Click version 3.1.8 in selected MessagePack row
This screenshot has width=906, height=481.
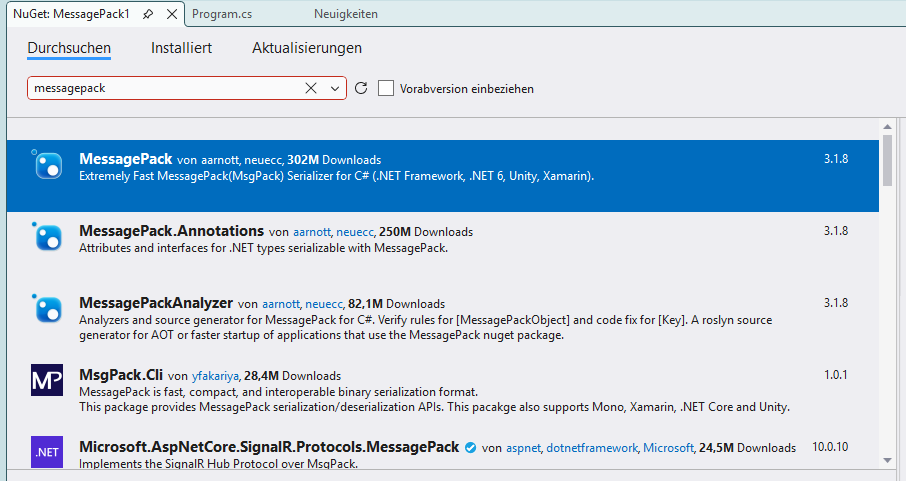[x=836, y=158]
